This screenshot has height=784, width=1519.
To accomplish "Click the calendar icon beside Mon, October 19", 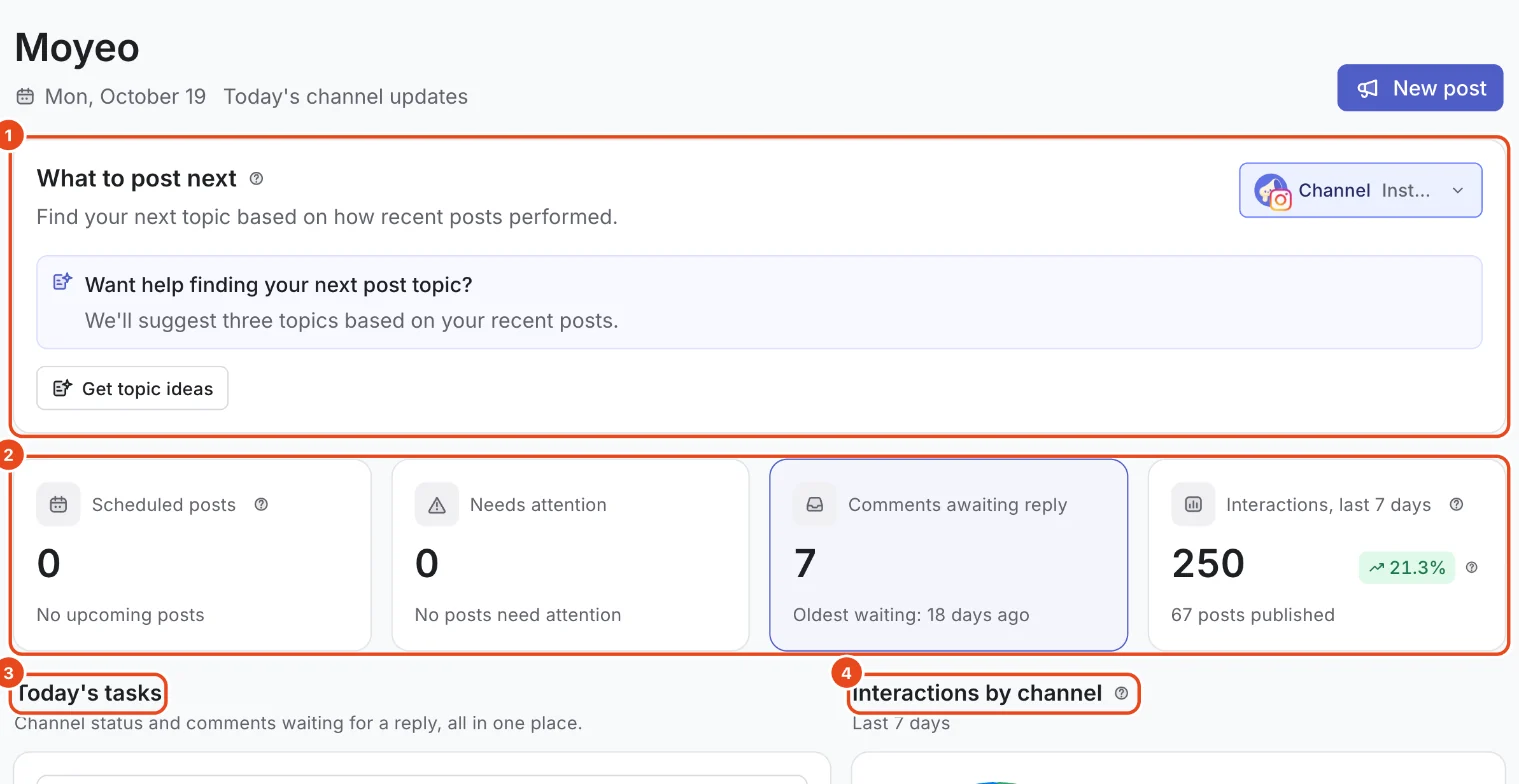I will click(25, 97).
